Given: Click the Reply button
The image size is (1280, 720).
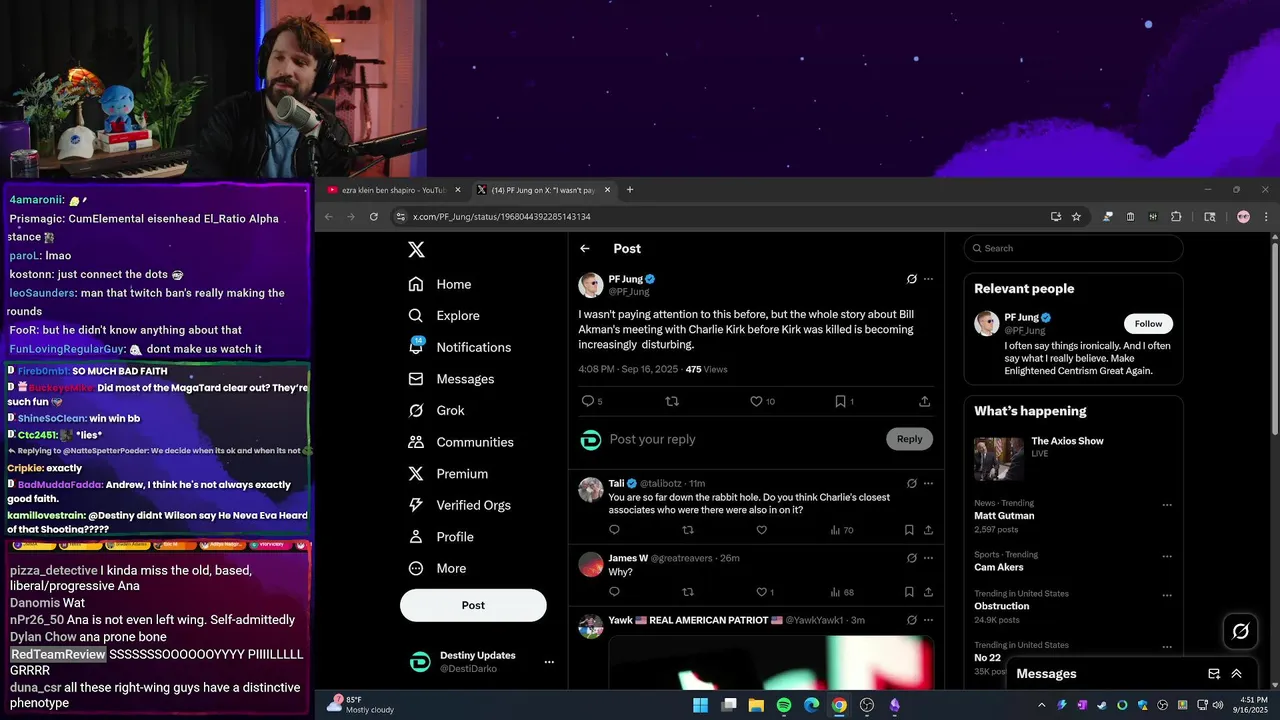Looking at the screenshot, I should pos(909,439).
